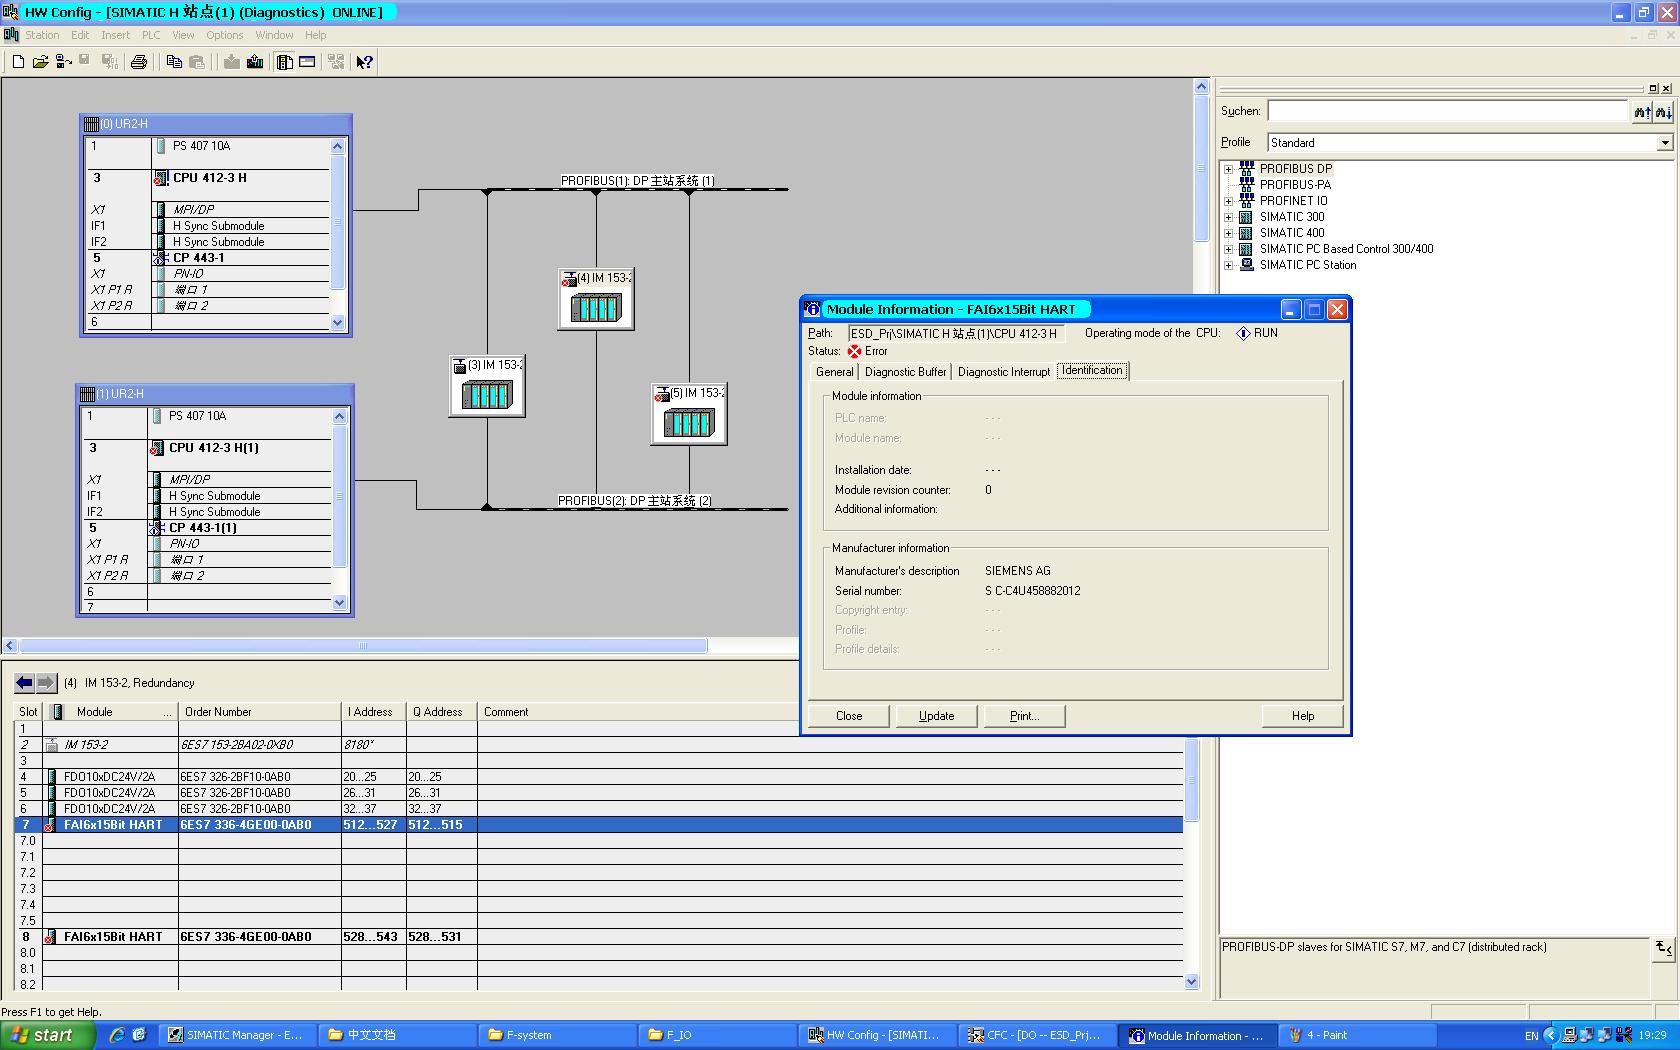This screenshot has height=1050, width=1680.
Task: Open the General tab in Module Information
Action: [x=834, y=372]
